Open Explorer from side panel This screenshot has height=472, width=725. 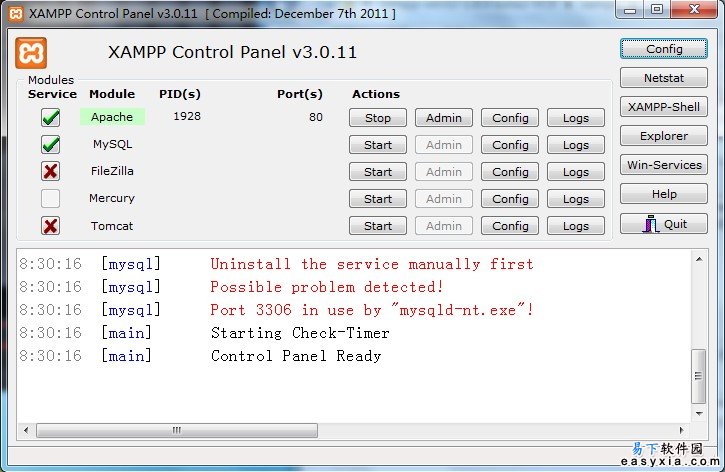click(664, 136)
